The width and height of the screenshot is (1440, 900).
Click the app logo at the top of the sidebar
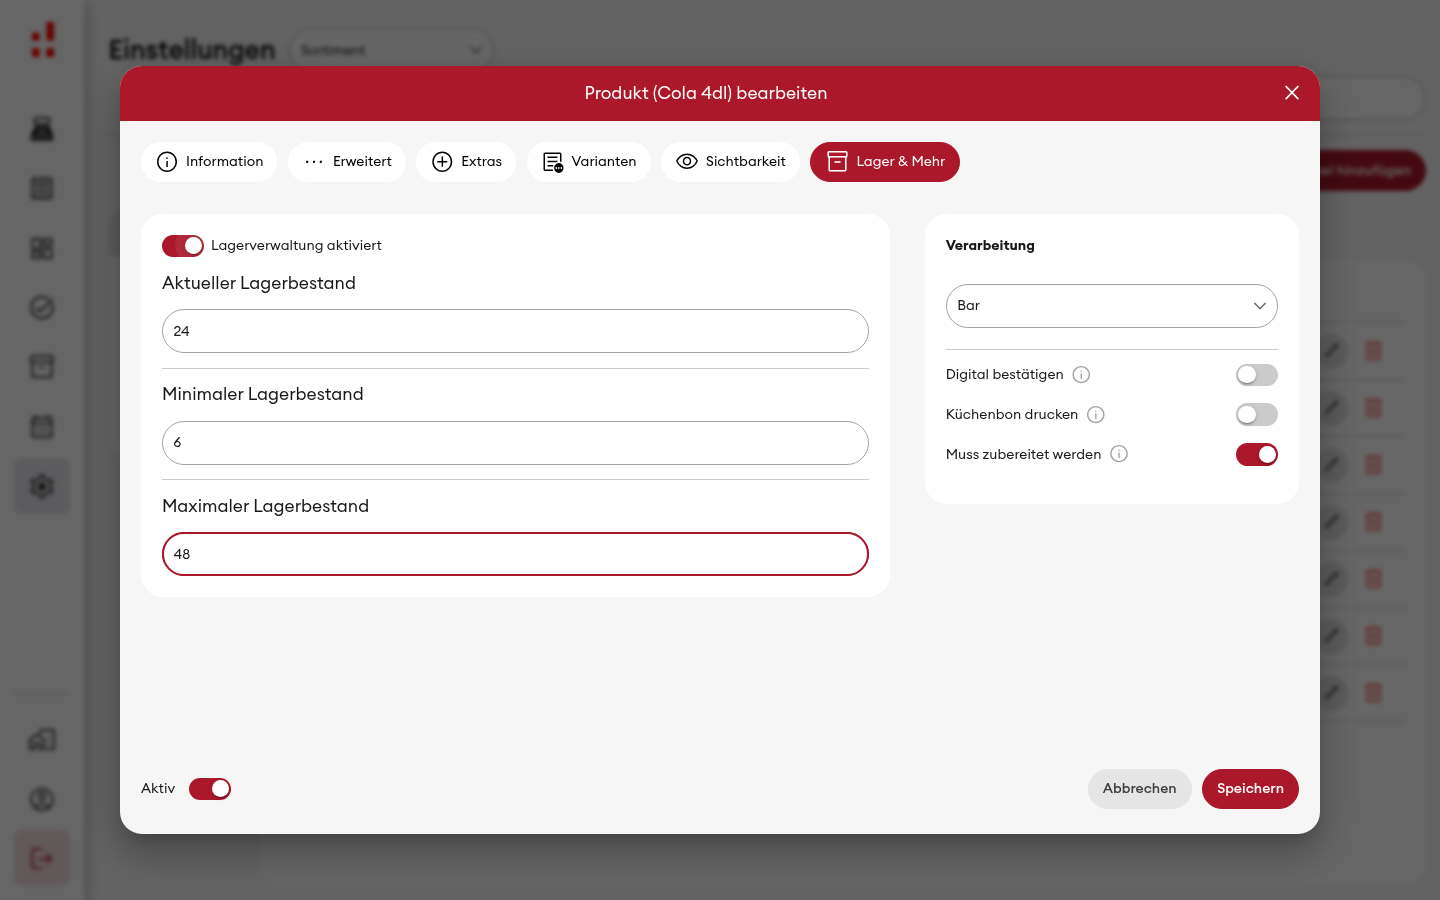point(43,41)
